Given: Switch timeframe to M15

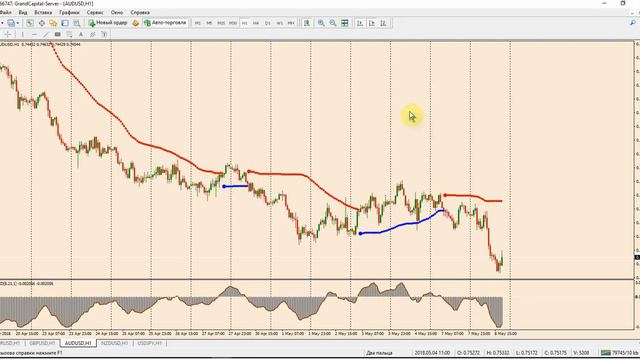Looking at the screenshot, I should [x=221, y=23].
